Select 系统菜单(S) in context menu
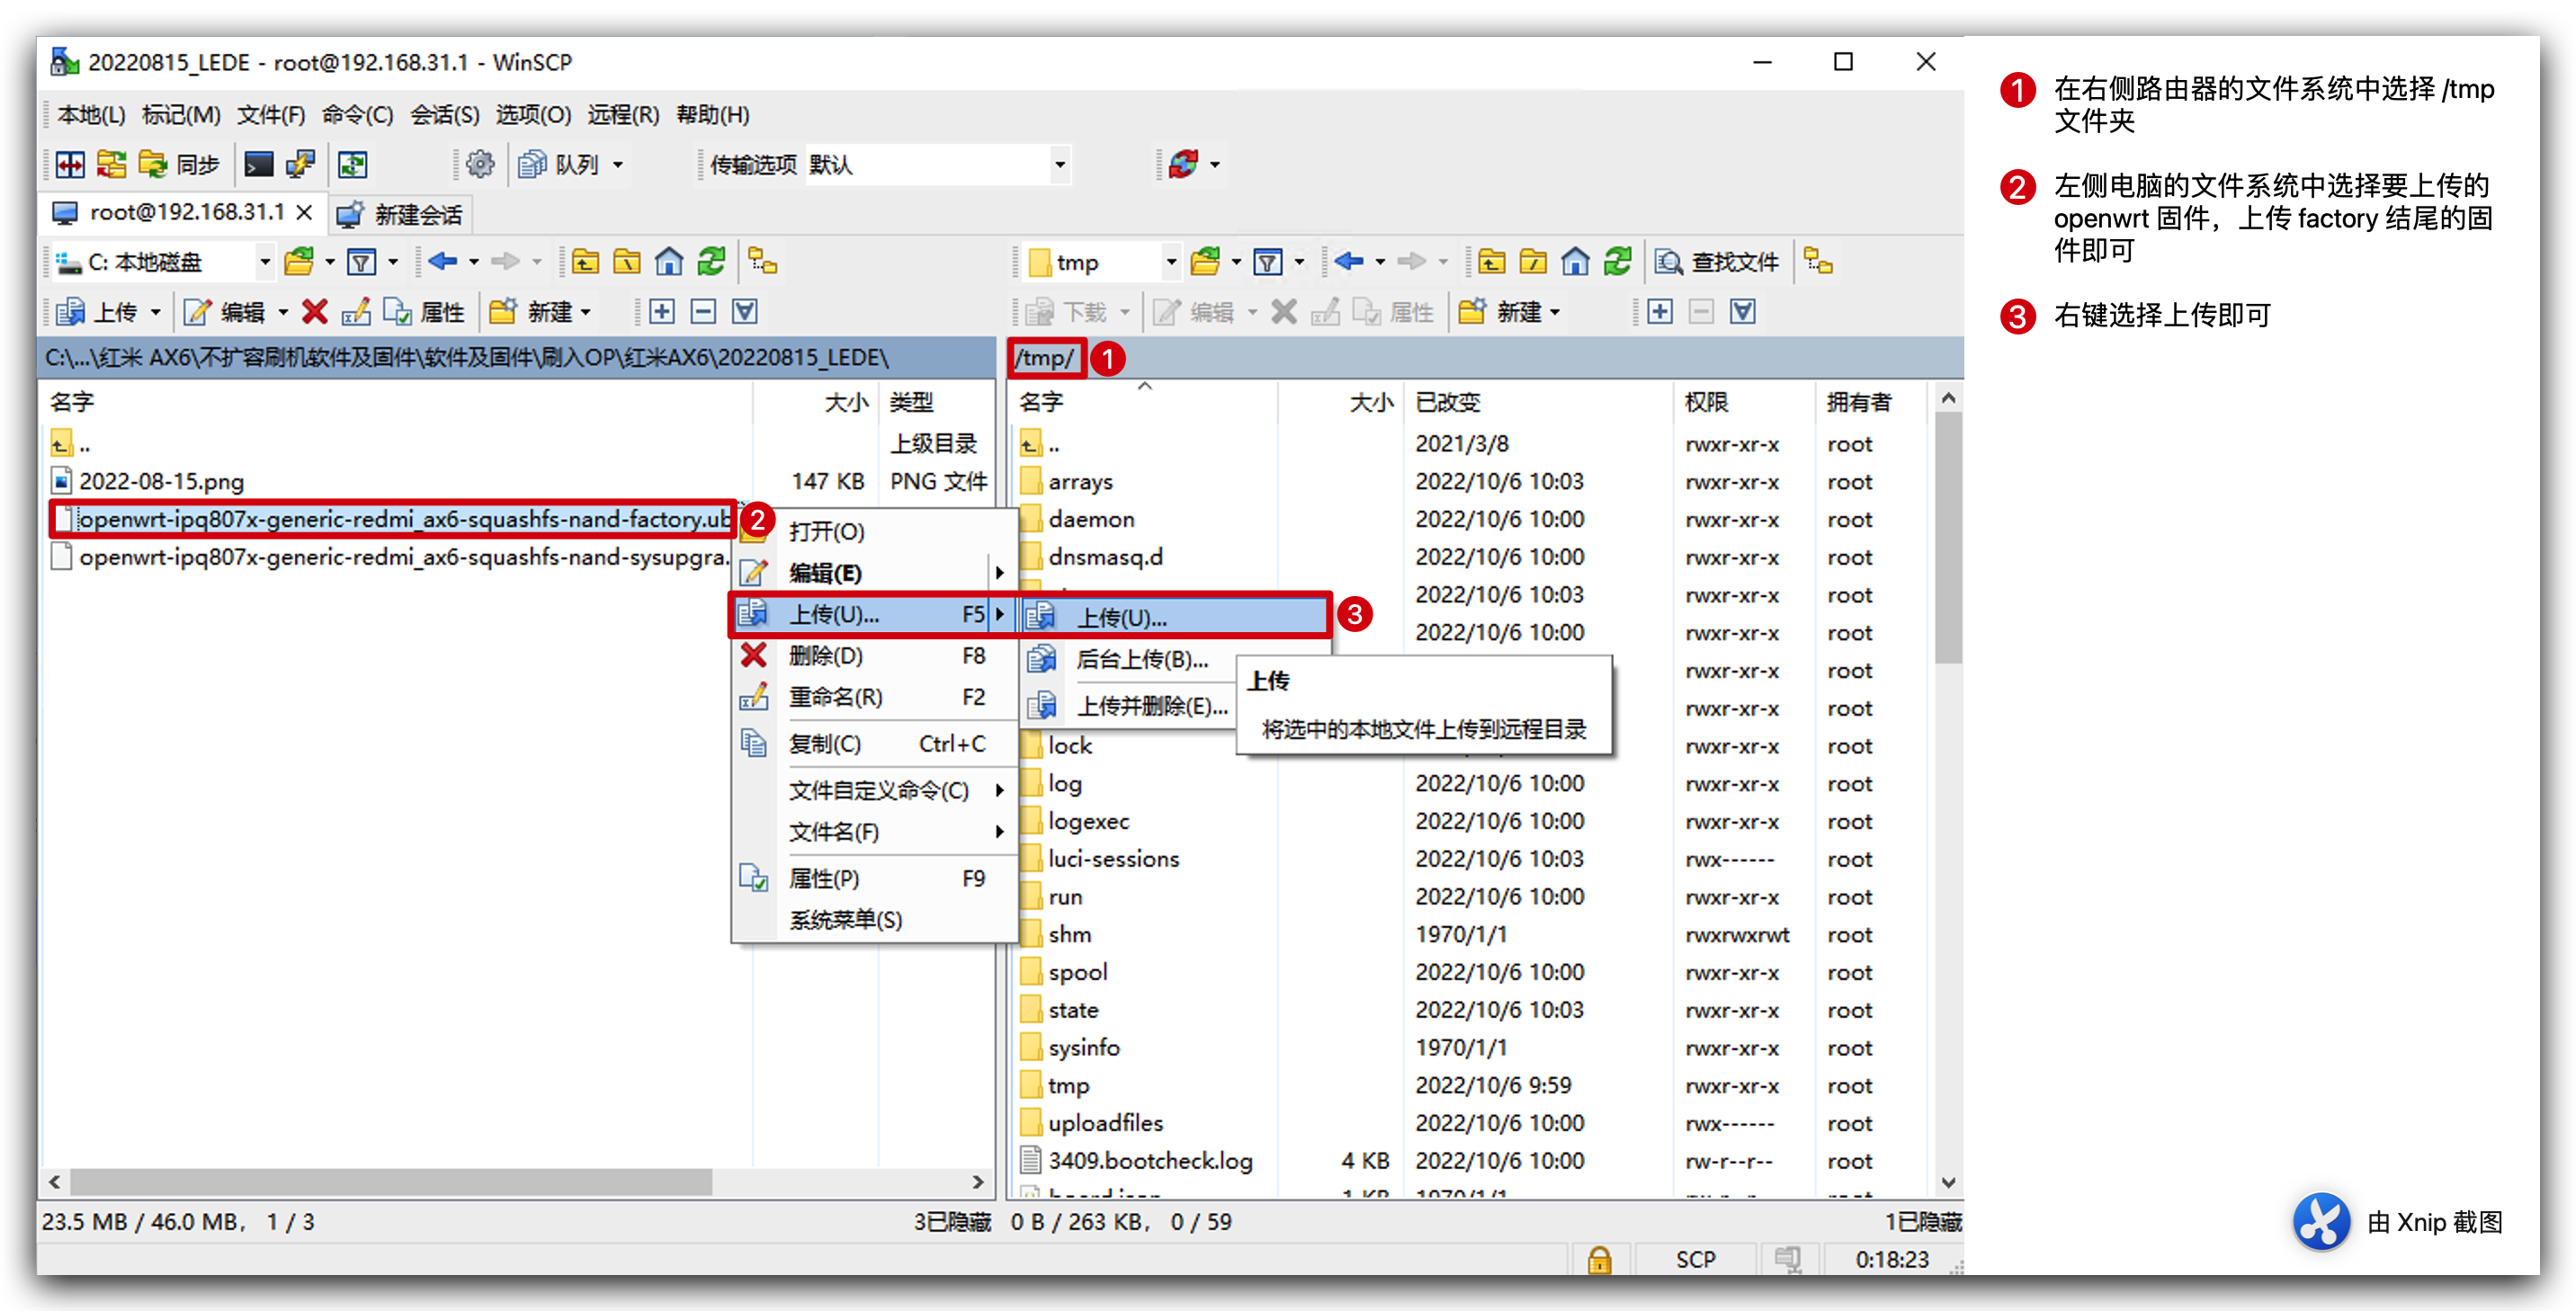 [x=874, y=920]
